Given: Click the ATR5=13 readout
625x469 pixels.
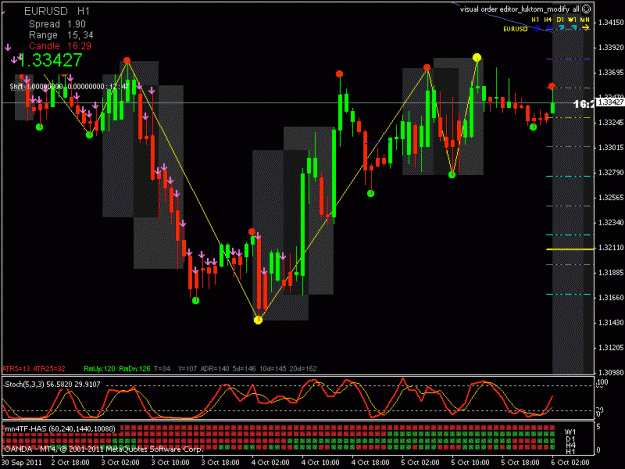Looking at the screenshot, I should 16,369.
